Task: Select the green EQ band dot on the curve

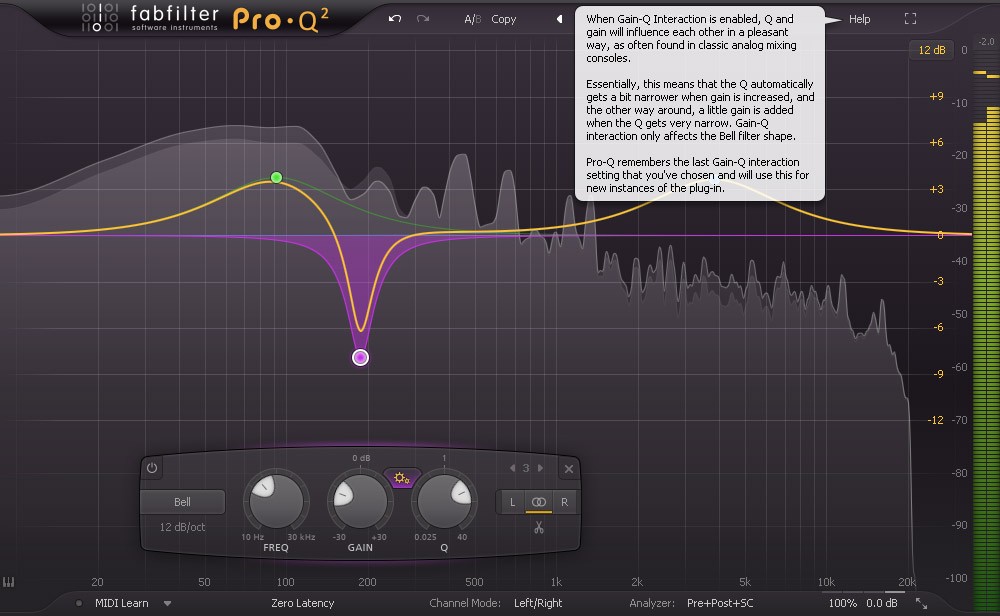Action: coord(276,177)
